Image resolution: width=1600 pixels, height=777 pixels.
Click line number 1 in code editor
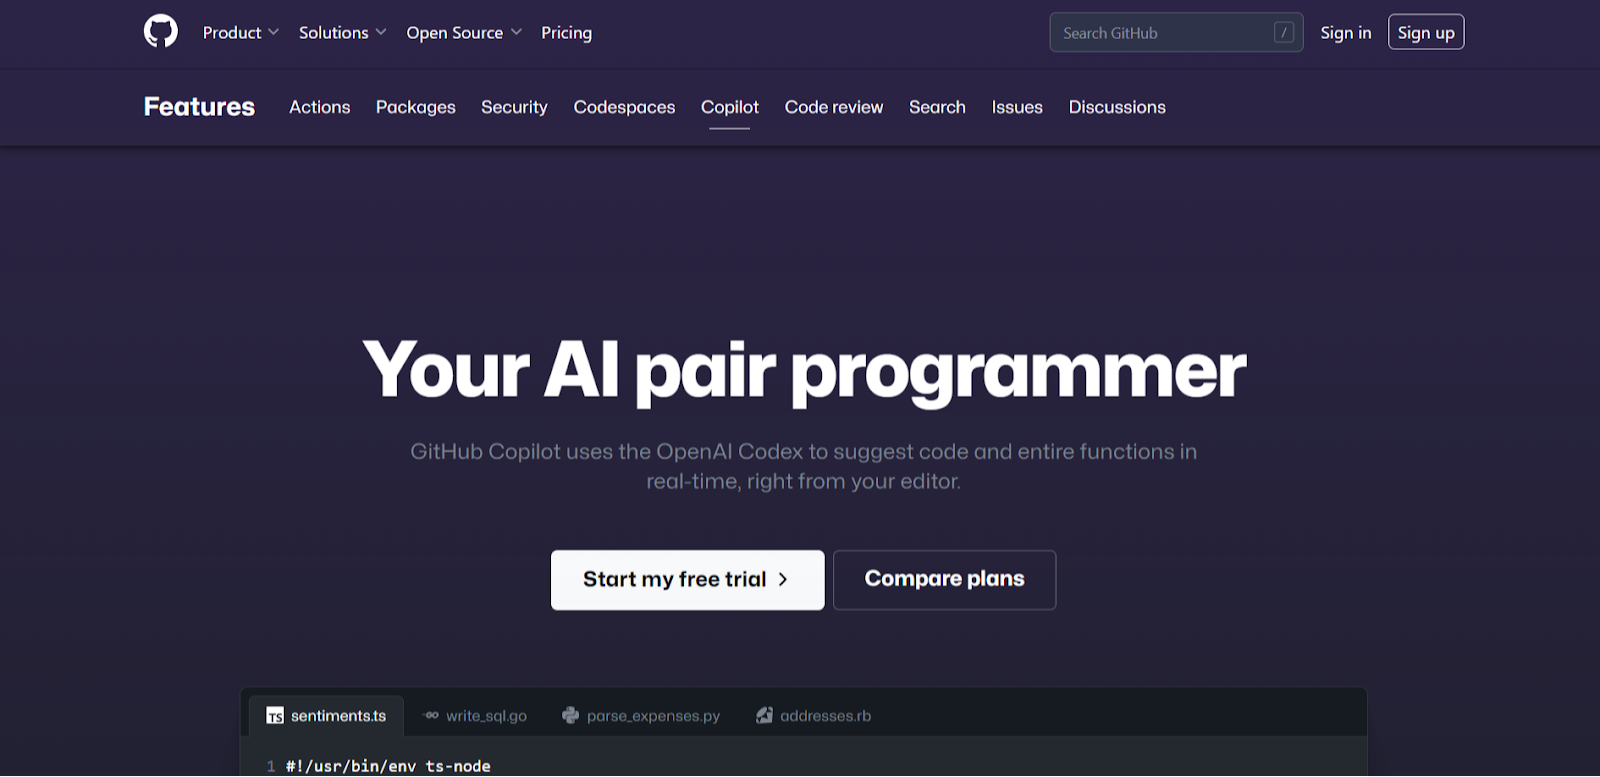coord(271,766)
